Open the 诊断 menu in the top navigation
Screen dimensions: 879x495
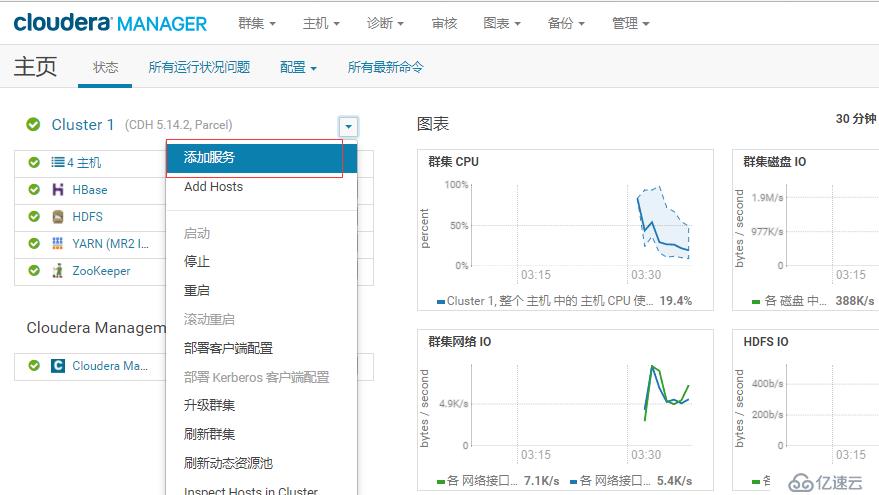385,24
